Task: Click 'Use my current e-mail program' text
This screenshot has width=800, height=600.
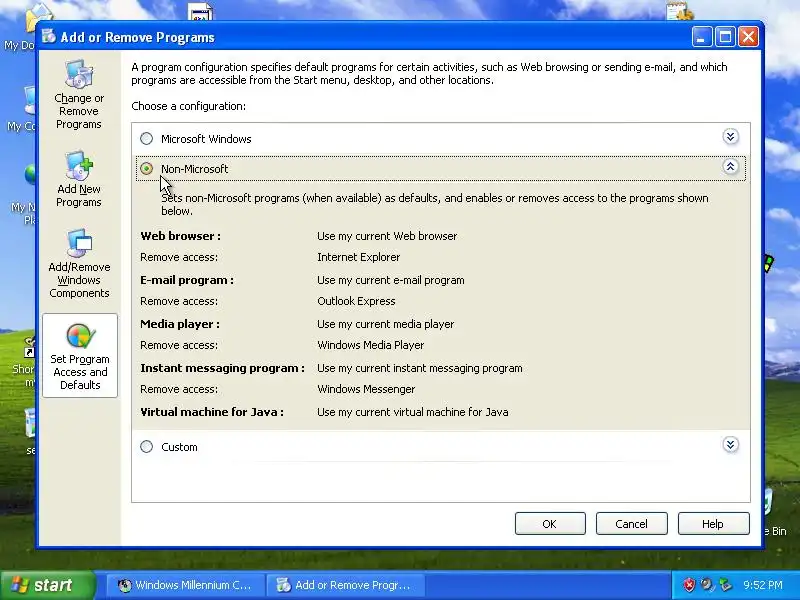Action: point(391,280)
